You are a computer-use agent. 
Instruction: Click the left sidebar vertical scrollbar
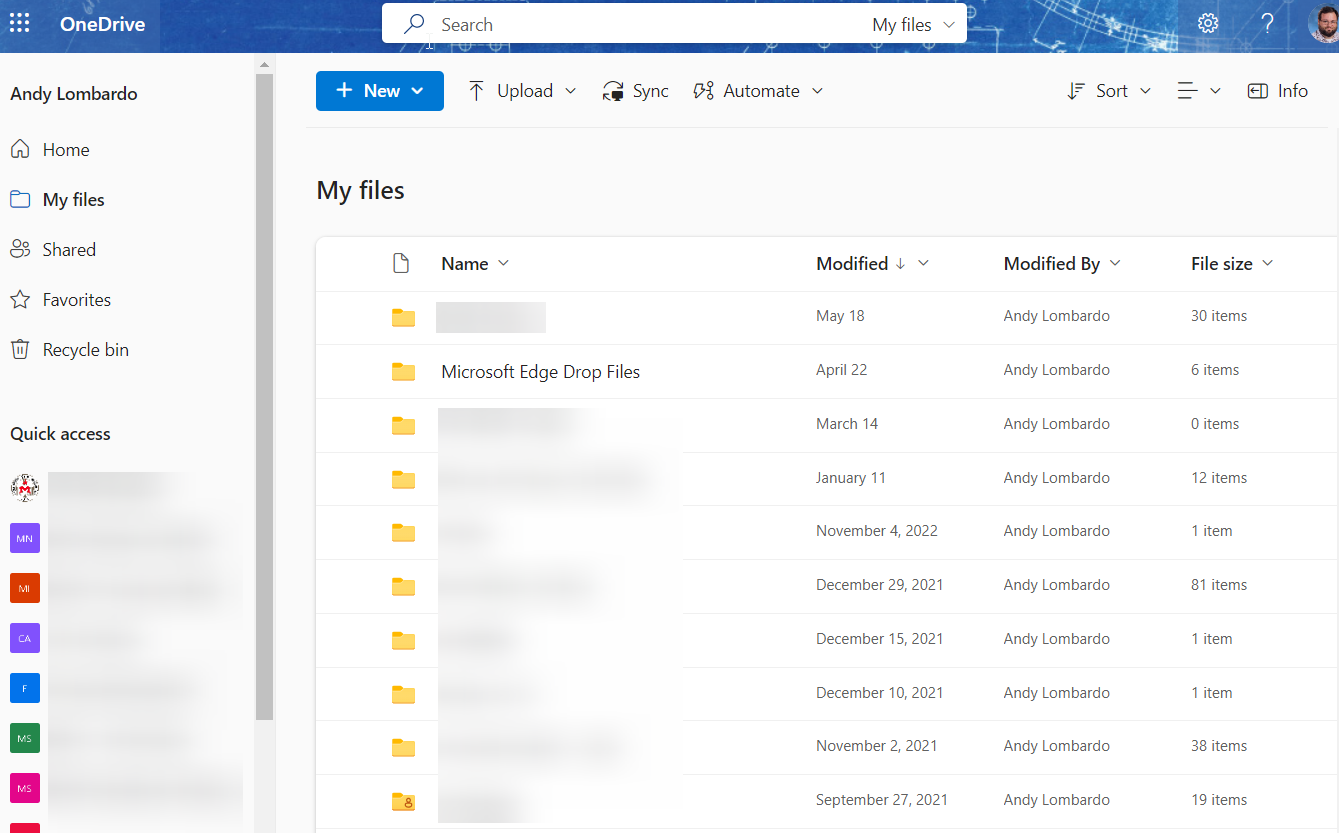pyautogui.click(x=264, y=395)
